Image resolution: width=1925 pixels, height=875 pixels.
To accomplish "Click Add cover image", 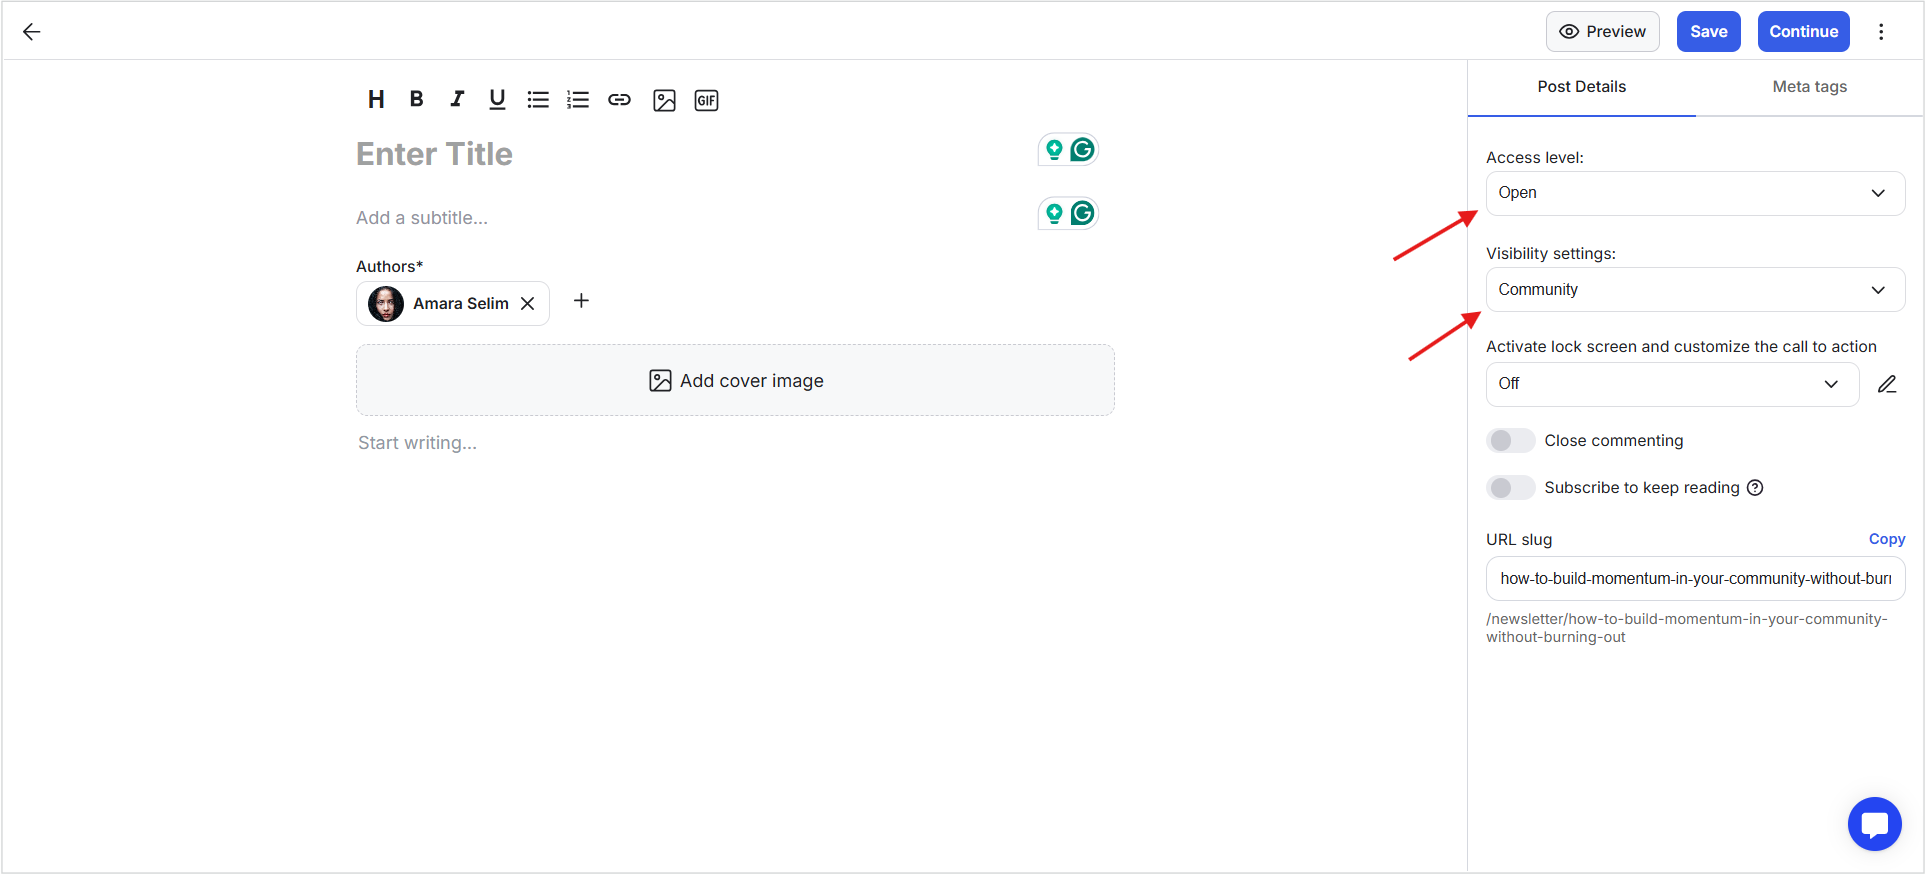I will tap(735, 380).
